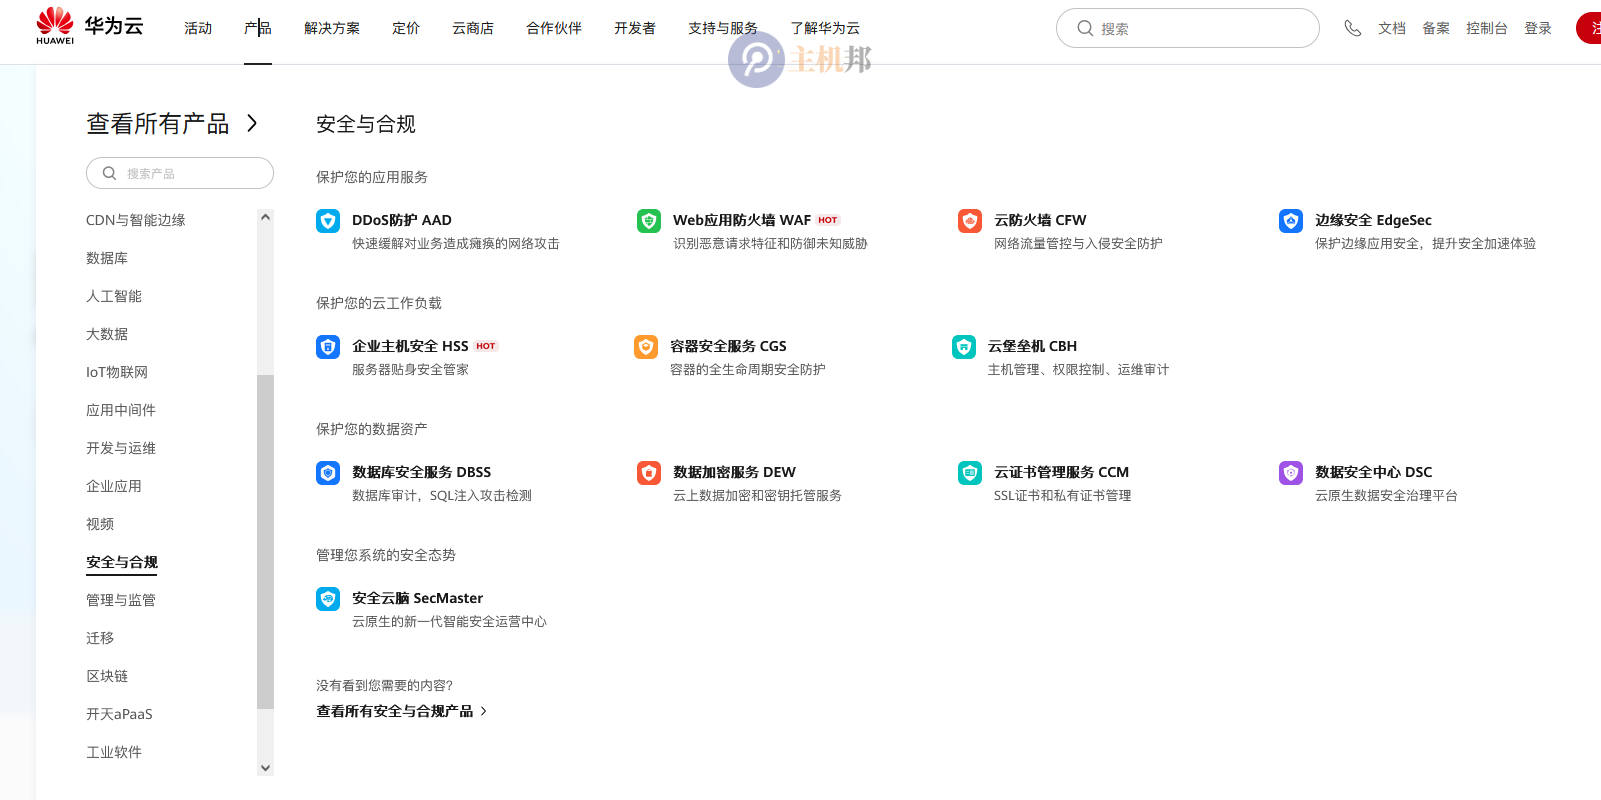Click the 边缘安全 EdgeSec icon

[1291, 221]
